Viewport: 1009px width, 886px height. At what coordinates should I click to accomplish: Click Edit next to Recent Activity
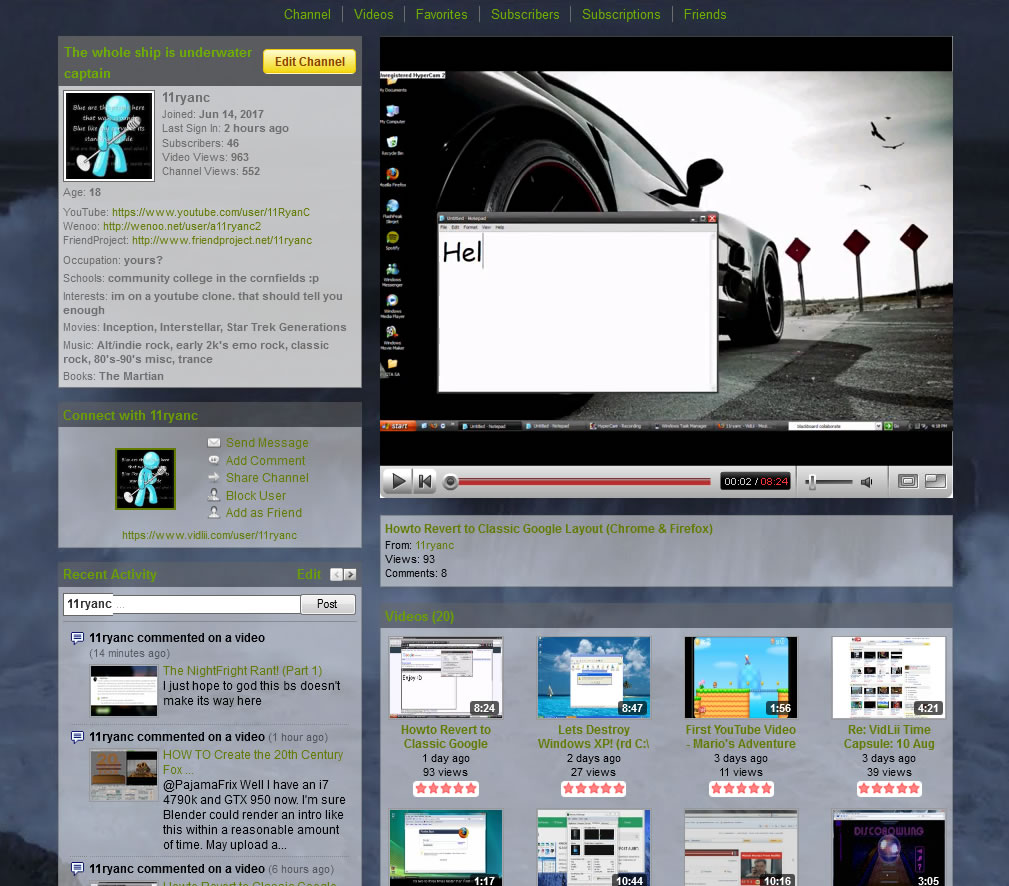click(309, 574)
